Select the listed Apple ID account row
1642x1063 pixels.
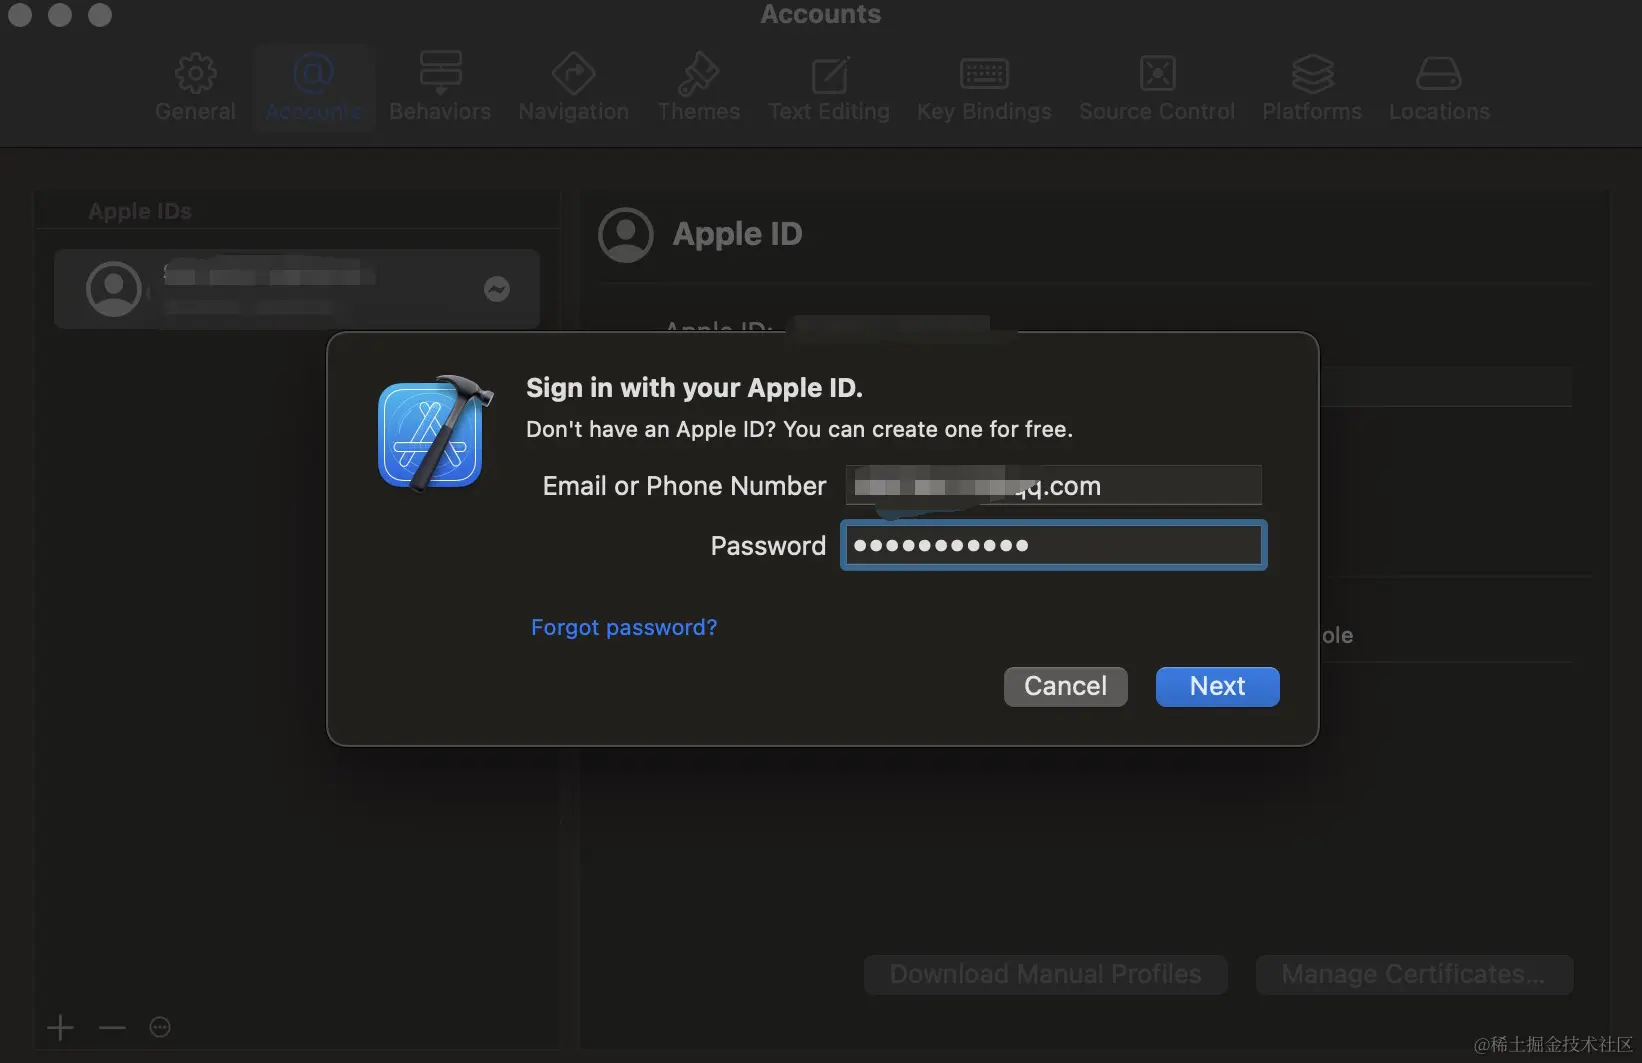(297, 289)
